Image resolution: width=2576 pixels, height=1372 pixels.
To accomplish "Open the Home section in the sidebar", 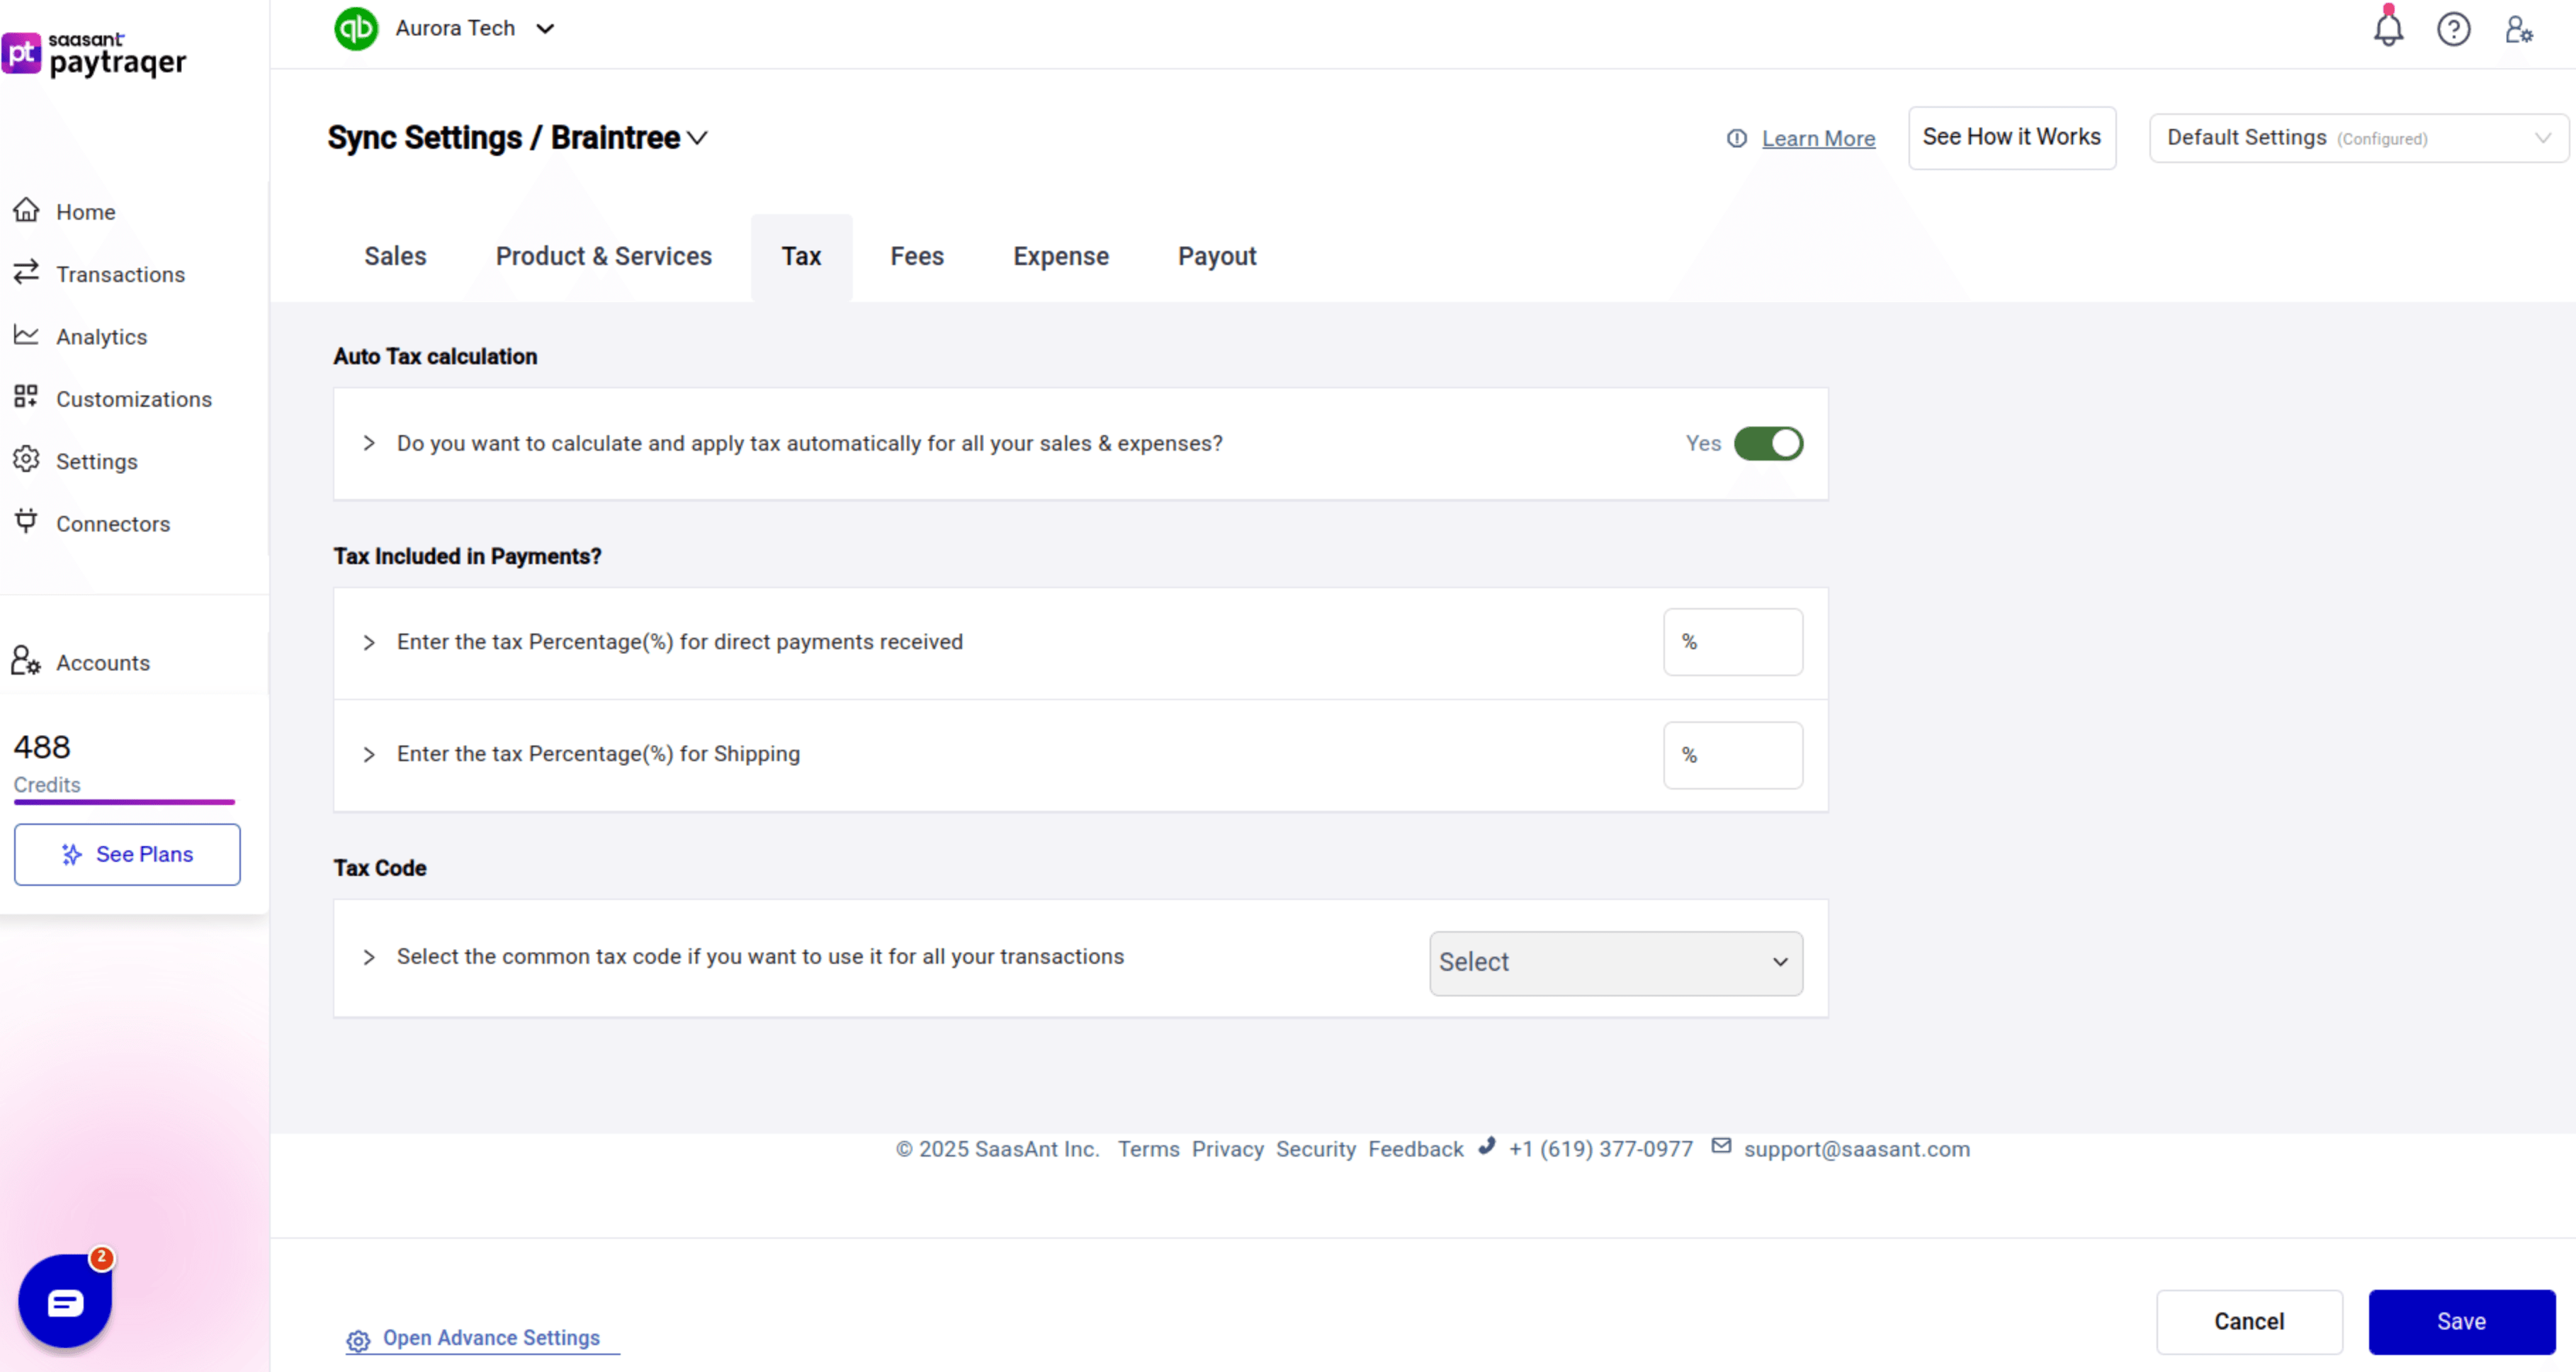I will [84, 211].
